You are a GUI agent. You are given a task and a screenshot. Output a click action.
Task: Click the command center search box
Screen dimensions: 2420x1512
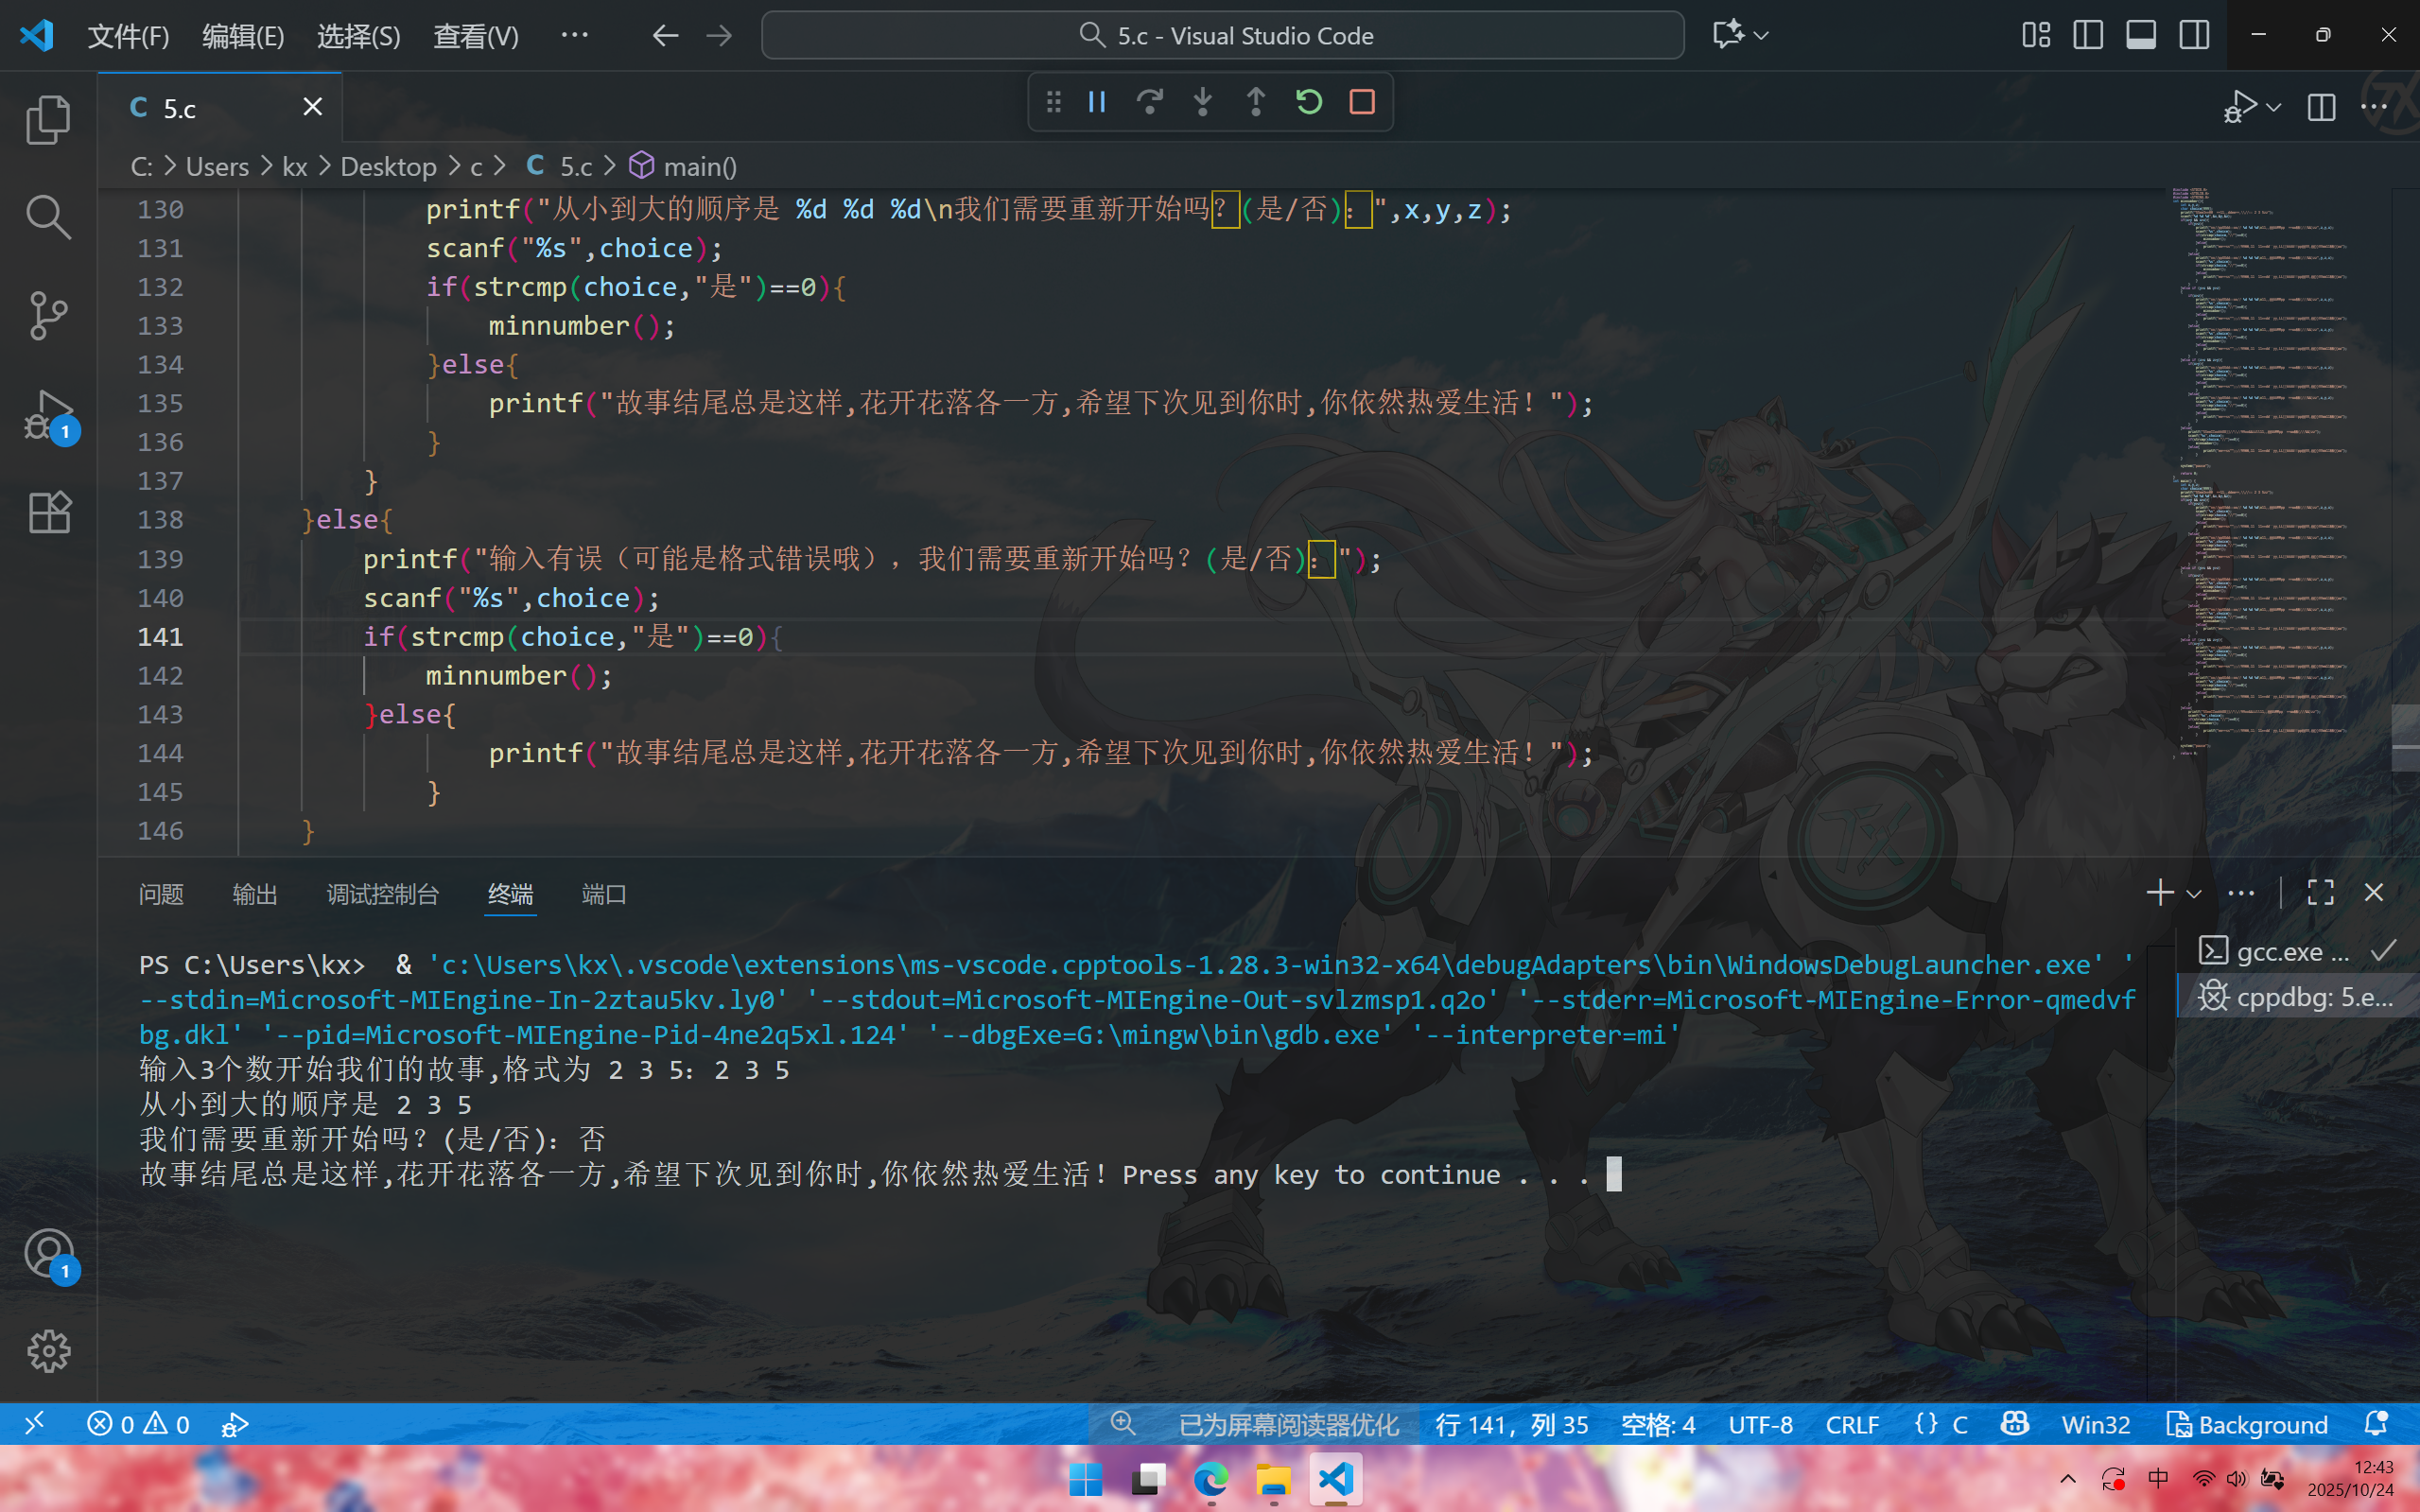tap(1222, 36)
